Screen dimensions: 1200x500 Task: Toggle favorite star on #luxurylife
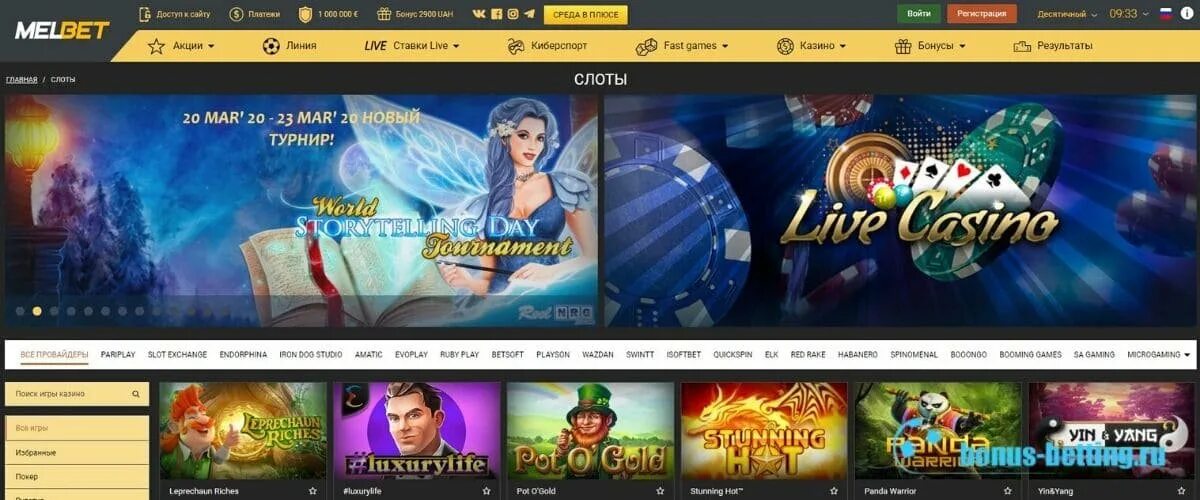pyautogui.click(x=487, y=491)
